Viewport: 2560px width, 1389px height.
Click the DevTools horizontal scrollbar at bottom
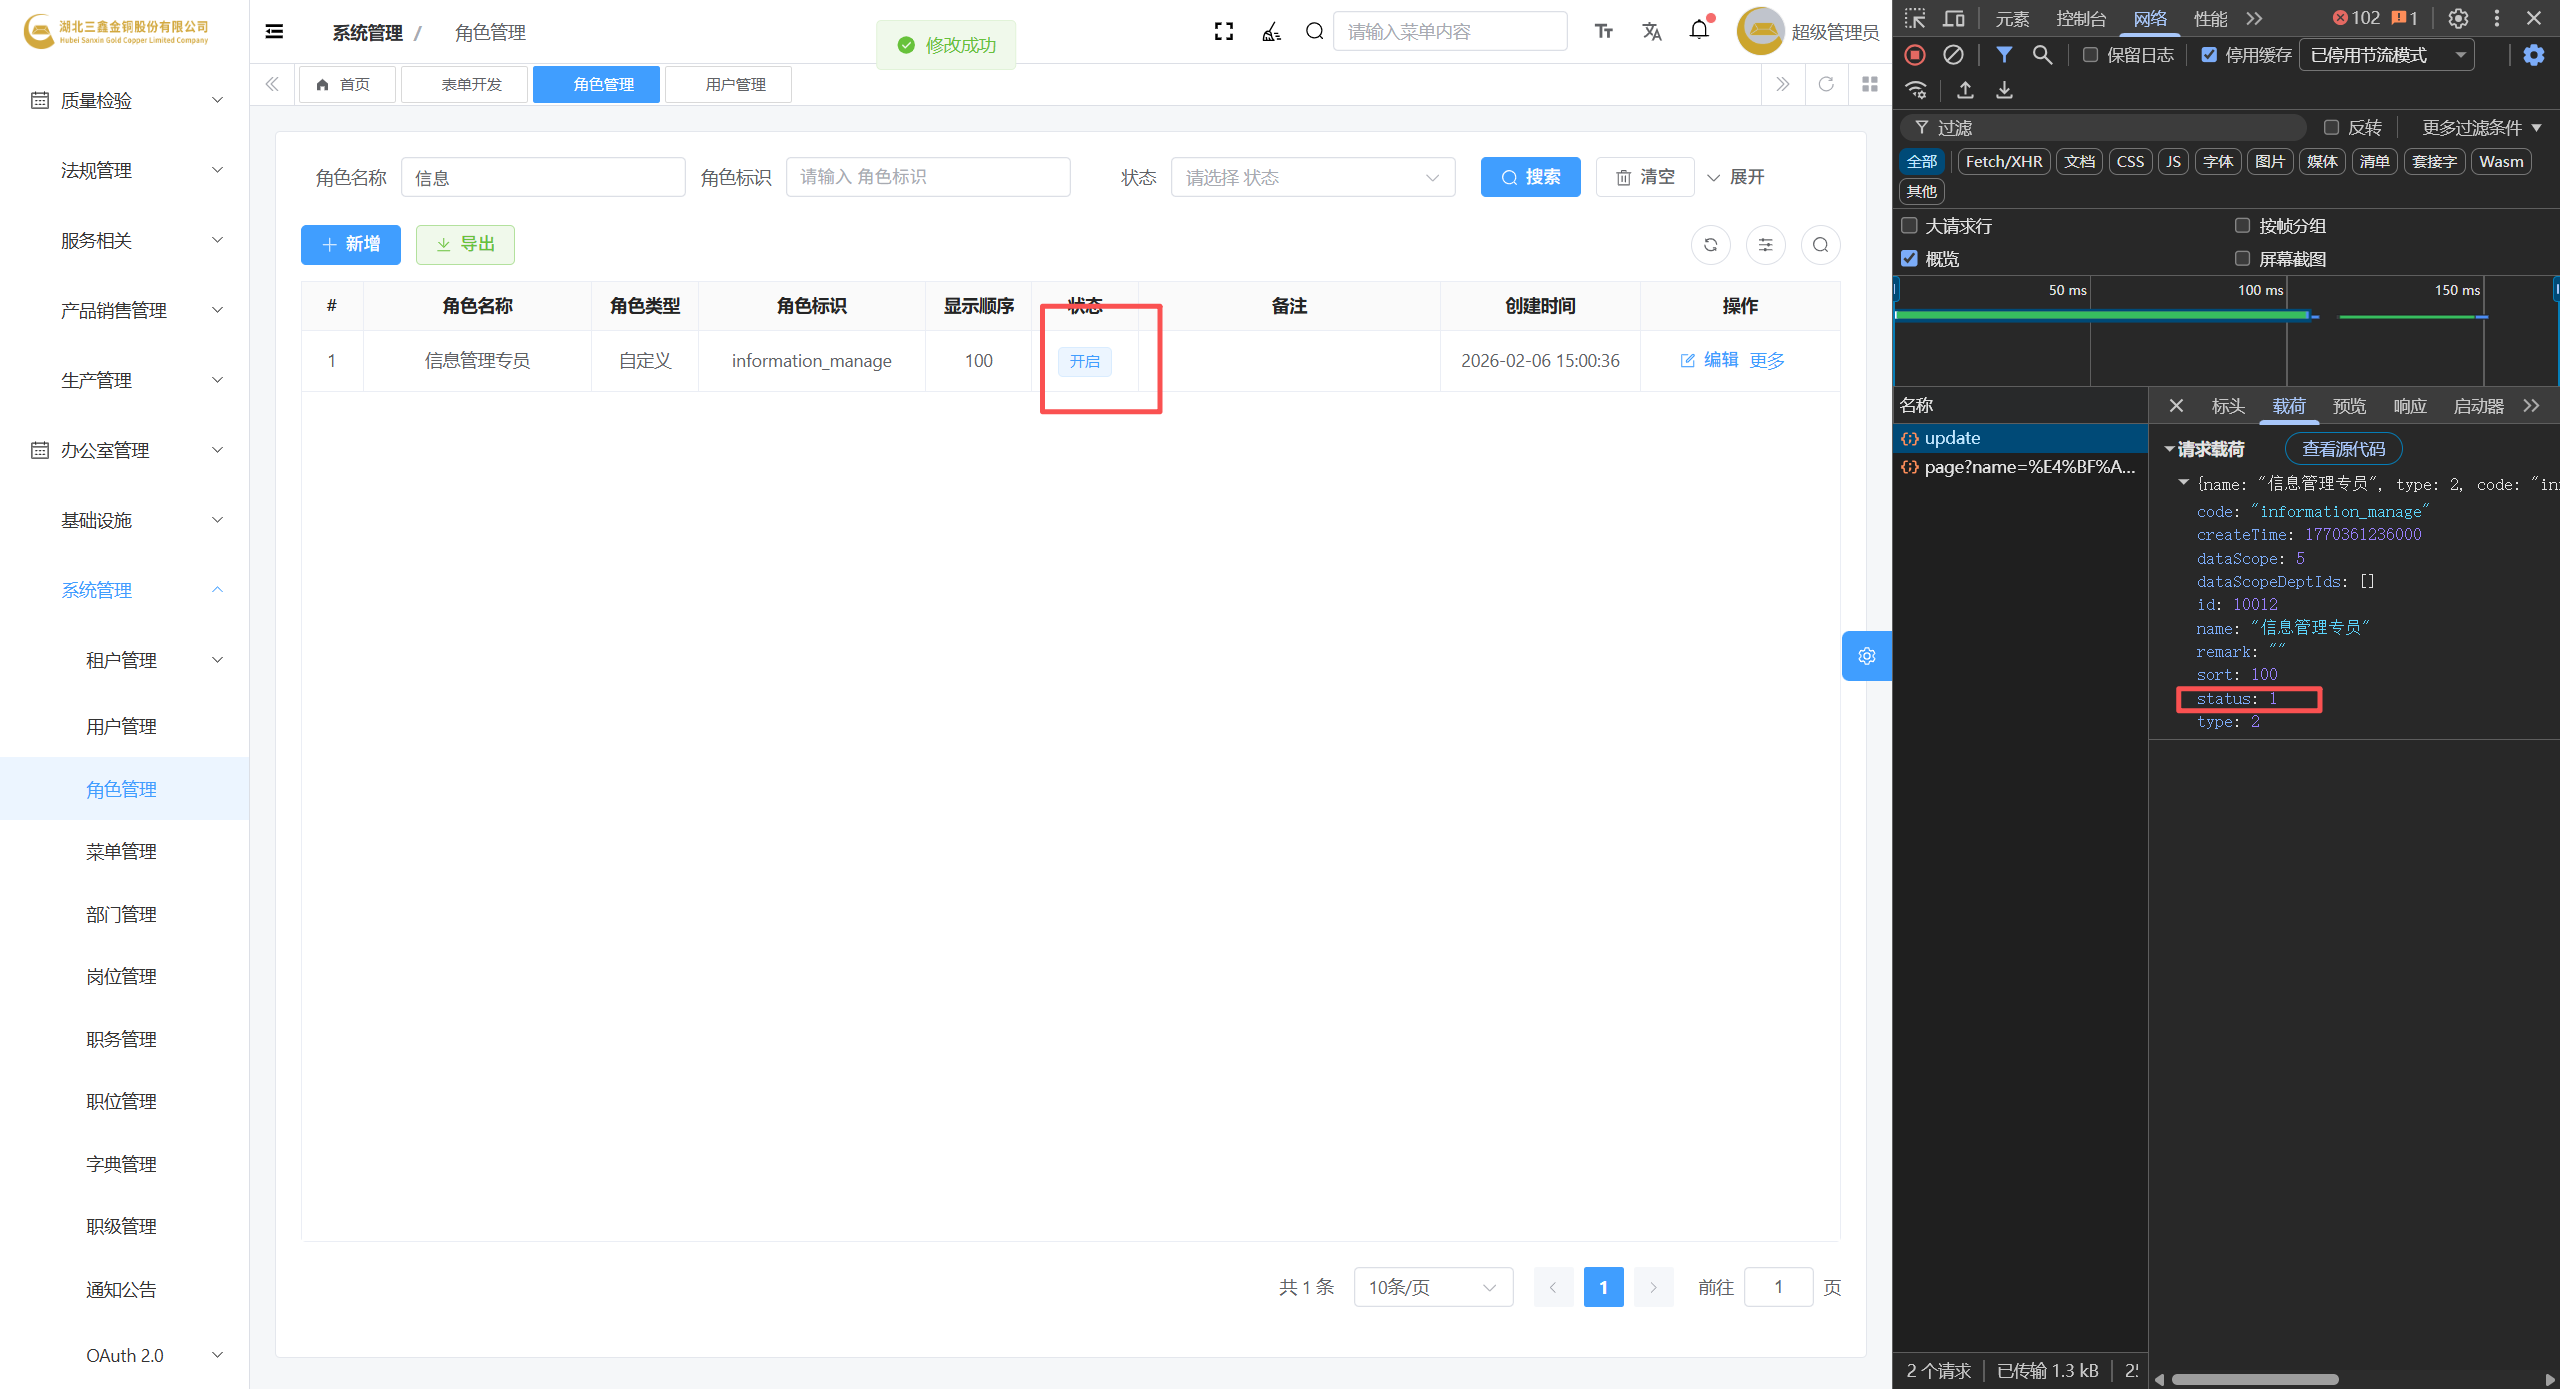pyautogui.click(x=2255, y=1379)
